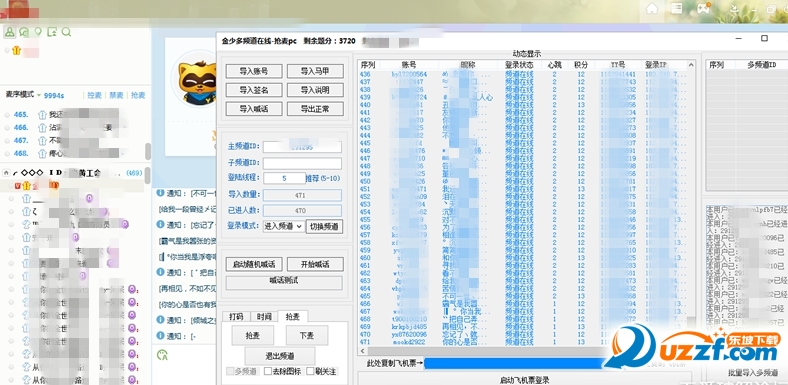Open the game controller icon
788x385 pixels.
[x=703, y=9]
